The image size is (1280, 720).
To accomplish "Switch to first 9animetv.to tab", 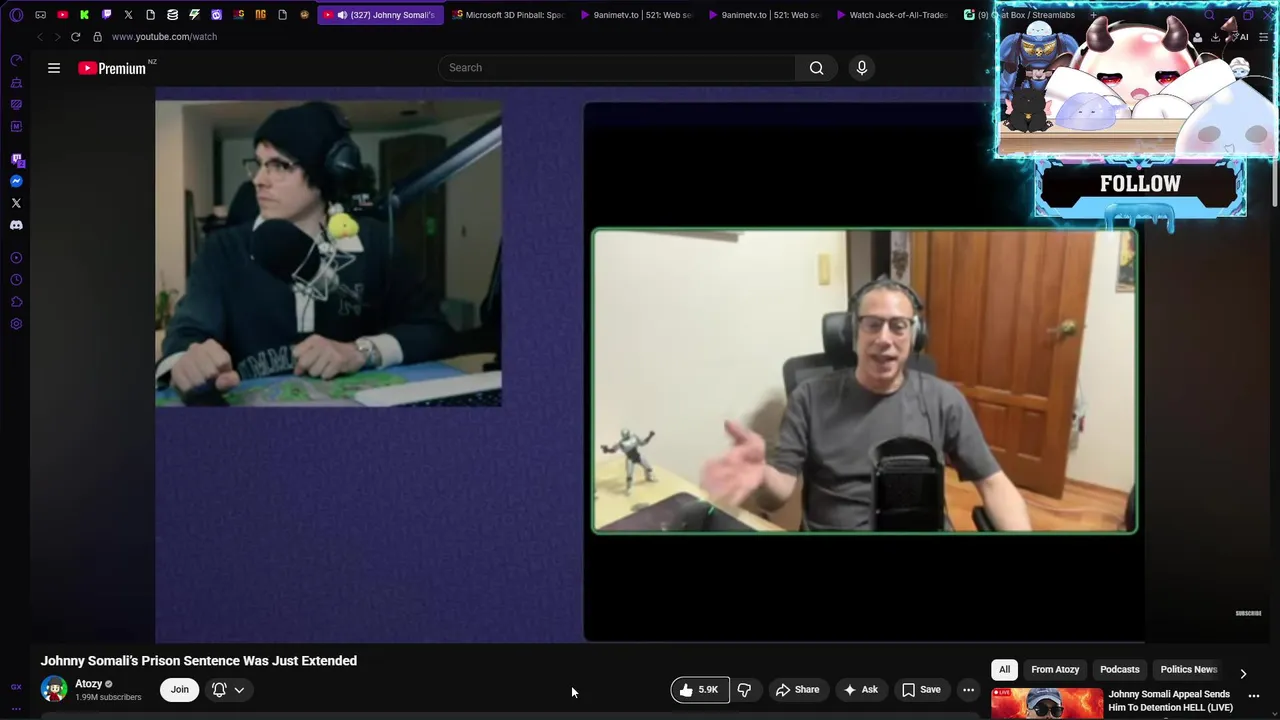I will click(637, 15).
